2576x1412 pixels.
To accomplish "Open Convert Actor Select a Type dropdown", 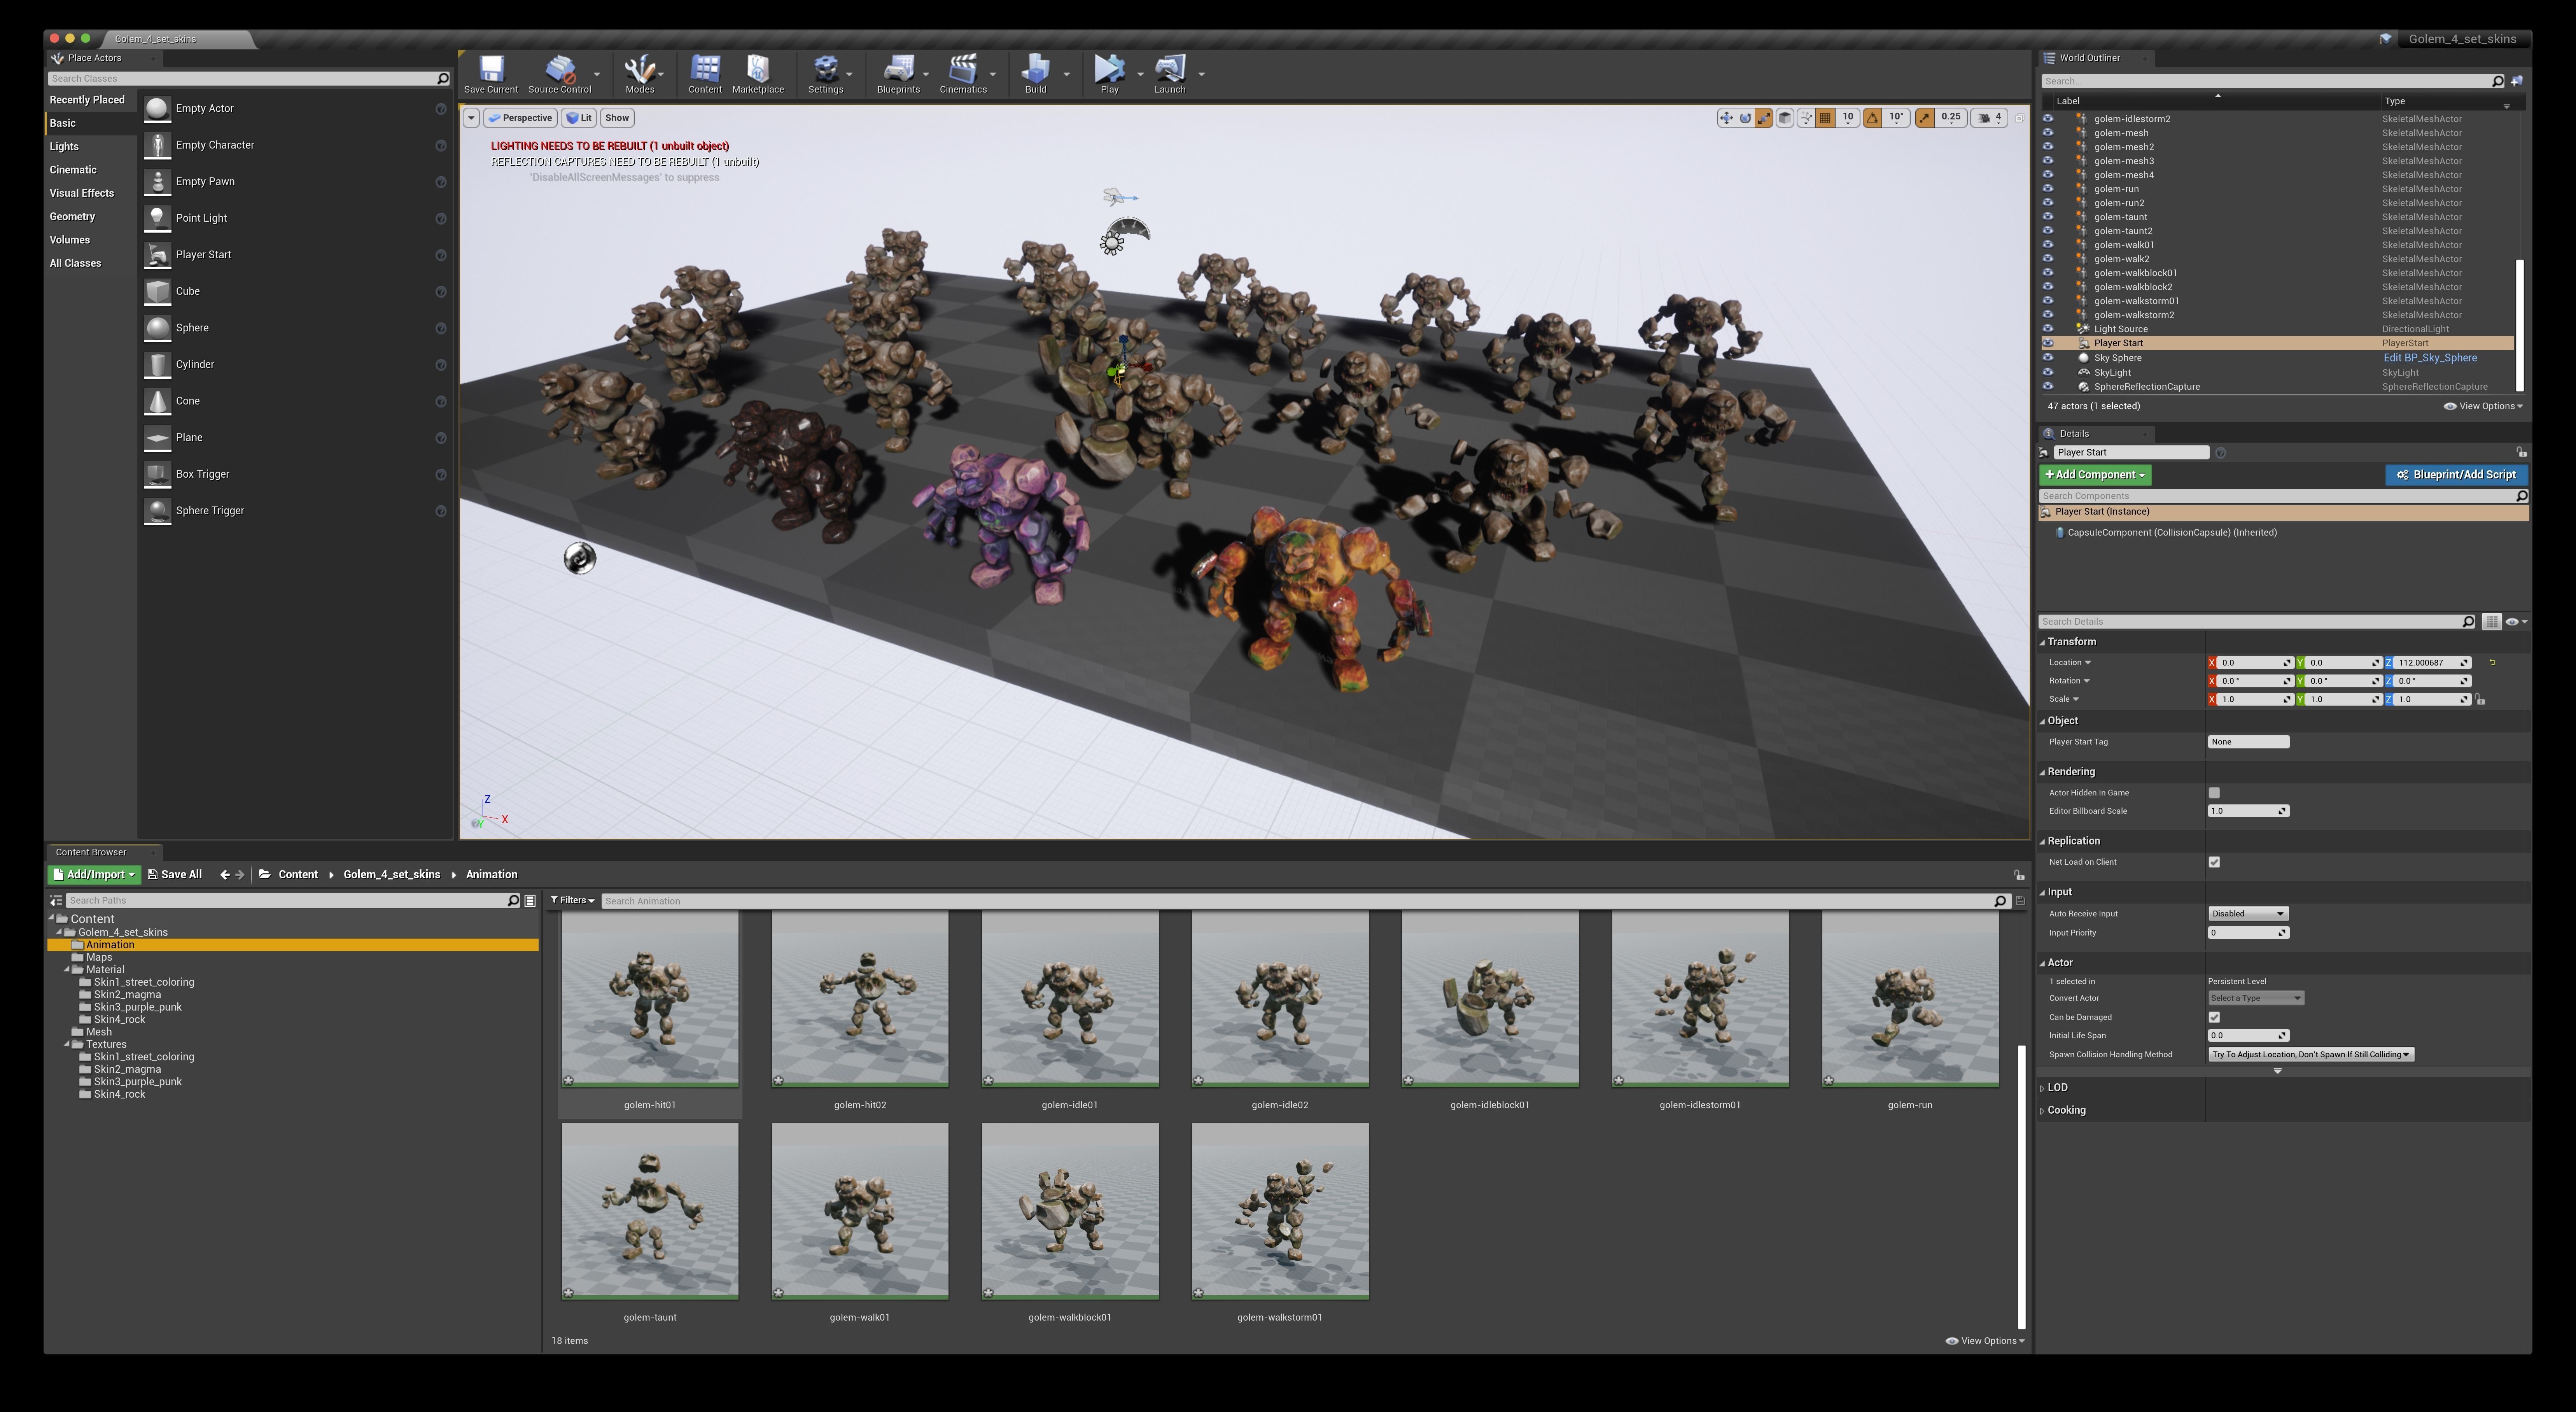I will tap(2256, 999).
